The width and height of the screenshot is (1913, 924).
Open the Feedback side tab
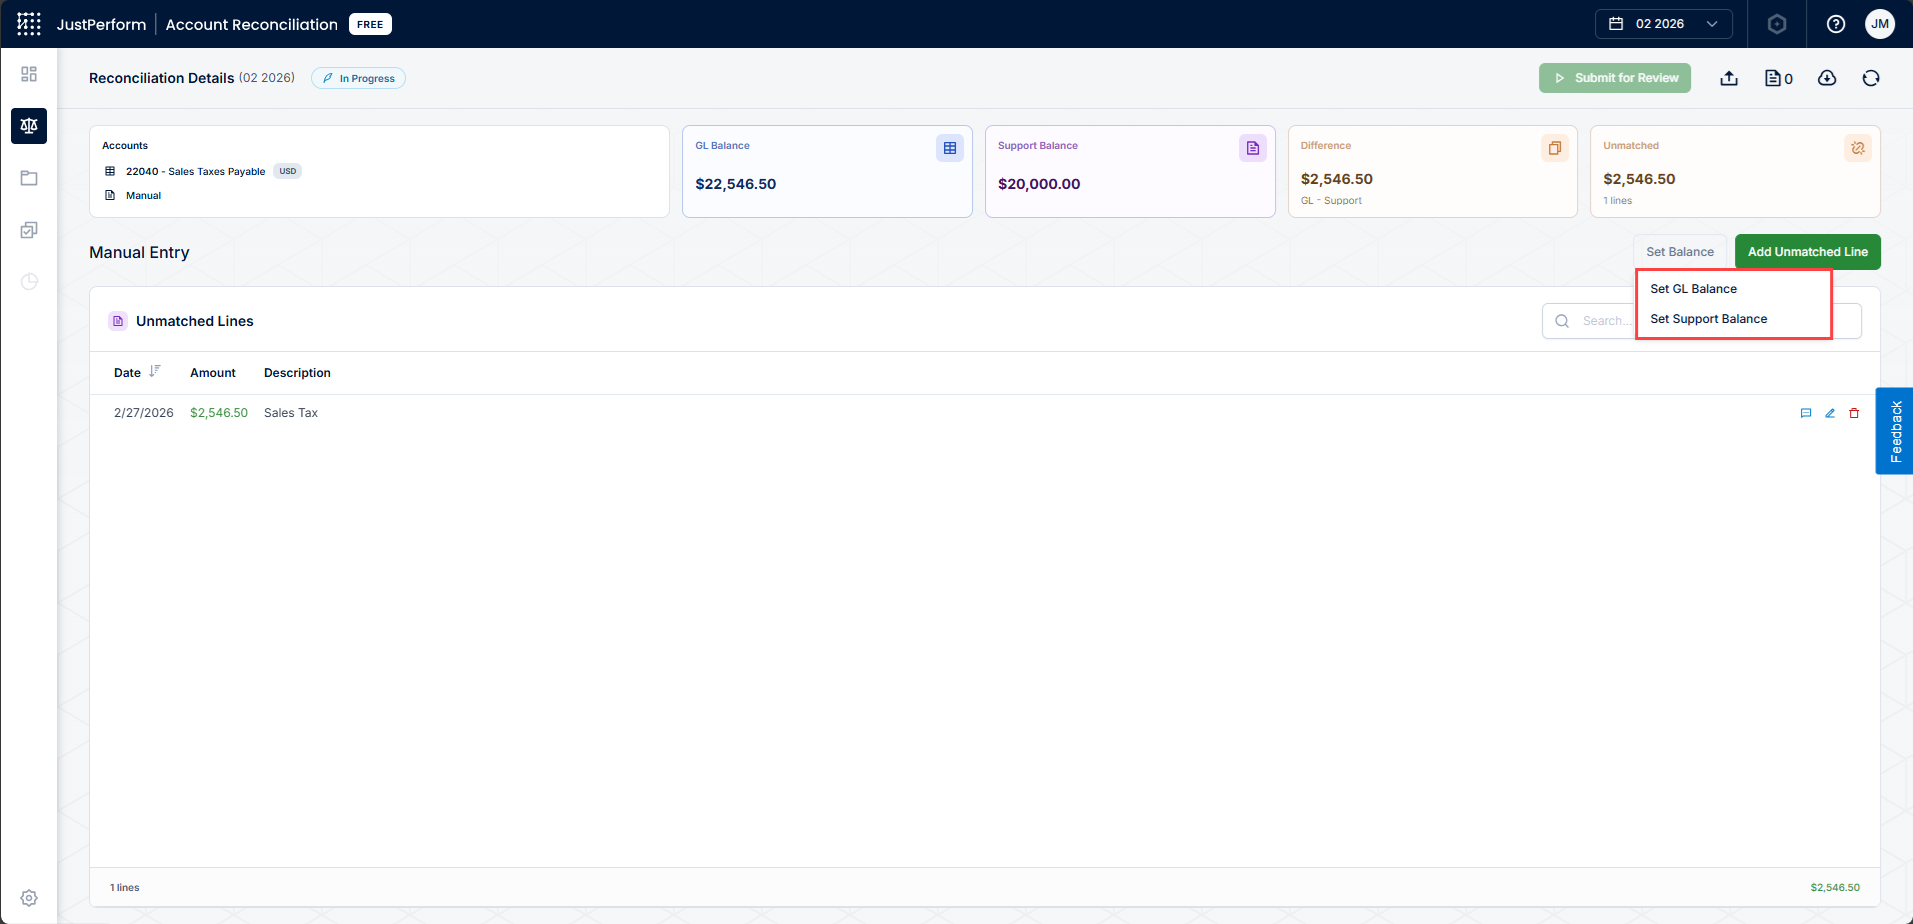coord(1894,431)
